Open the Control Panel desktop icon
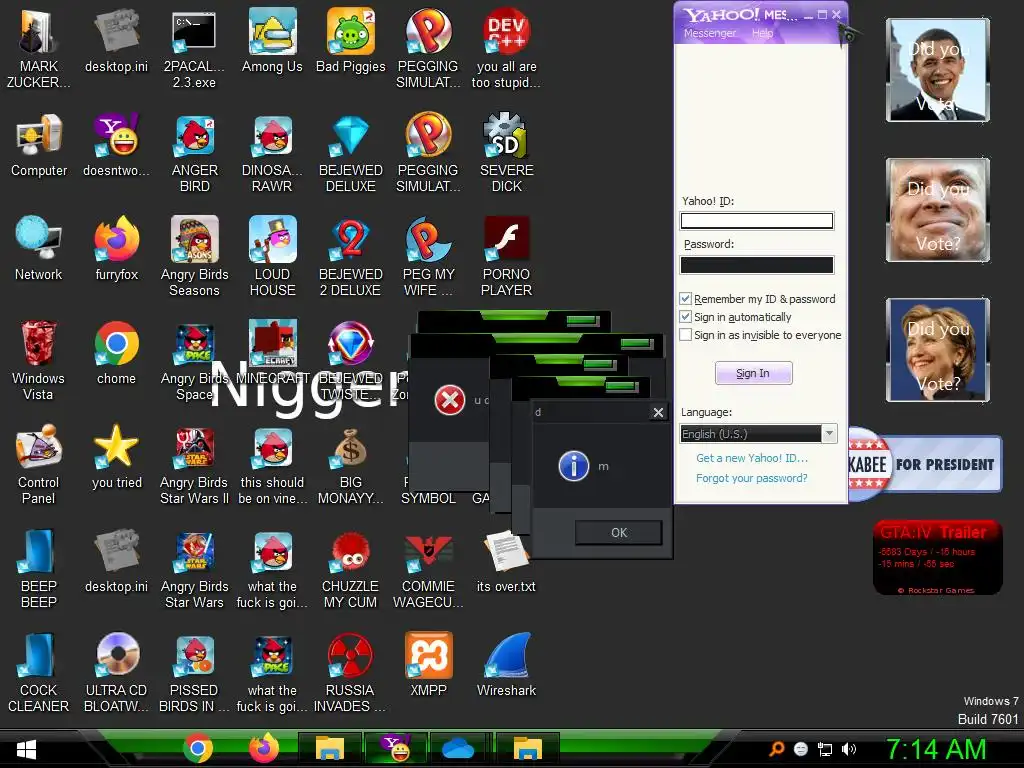The width and height of the screenshot is (1024, 768). [x=39, y=465]
